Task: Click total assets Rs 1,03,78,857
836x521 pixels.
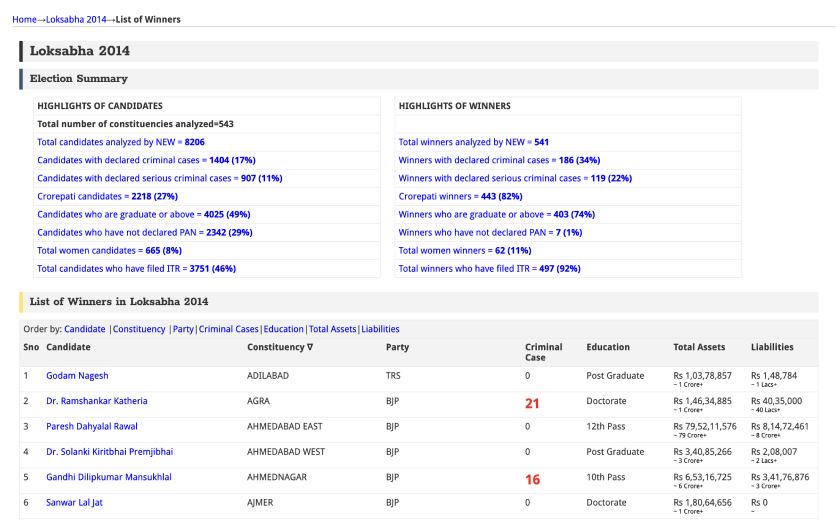Action: tap(702, 375)
